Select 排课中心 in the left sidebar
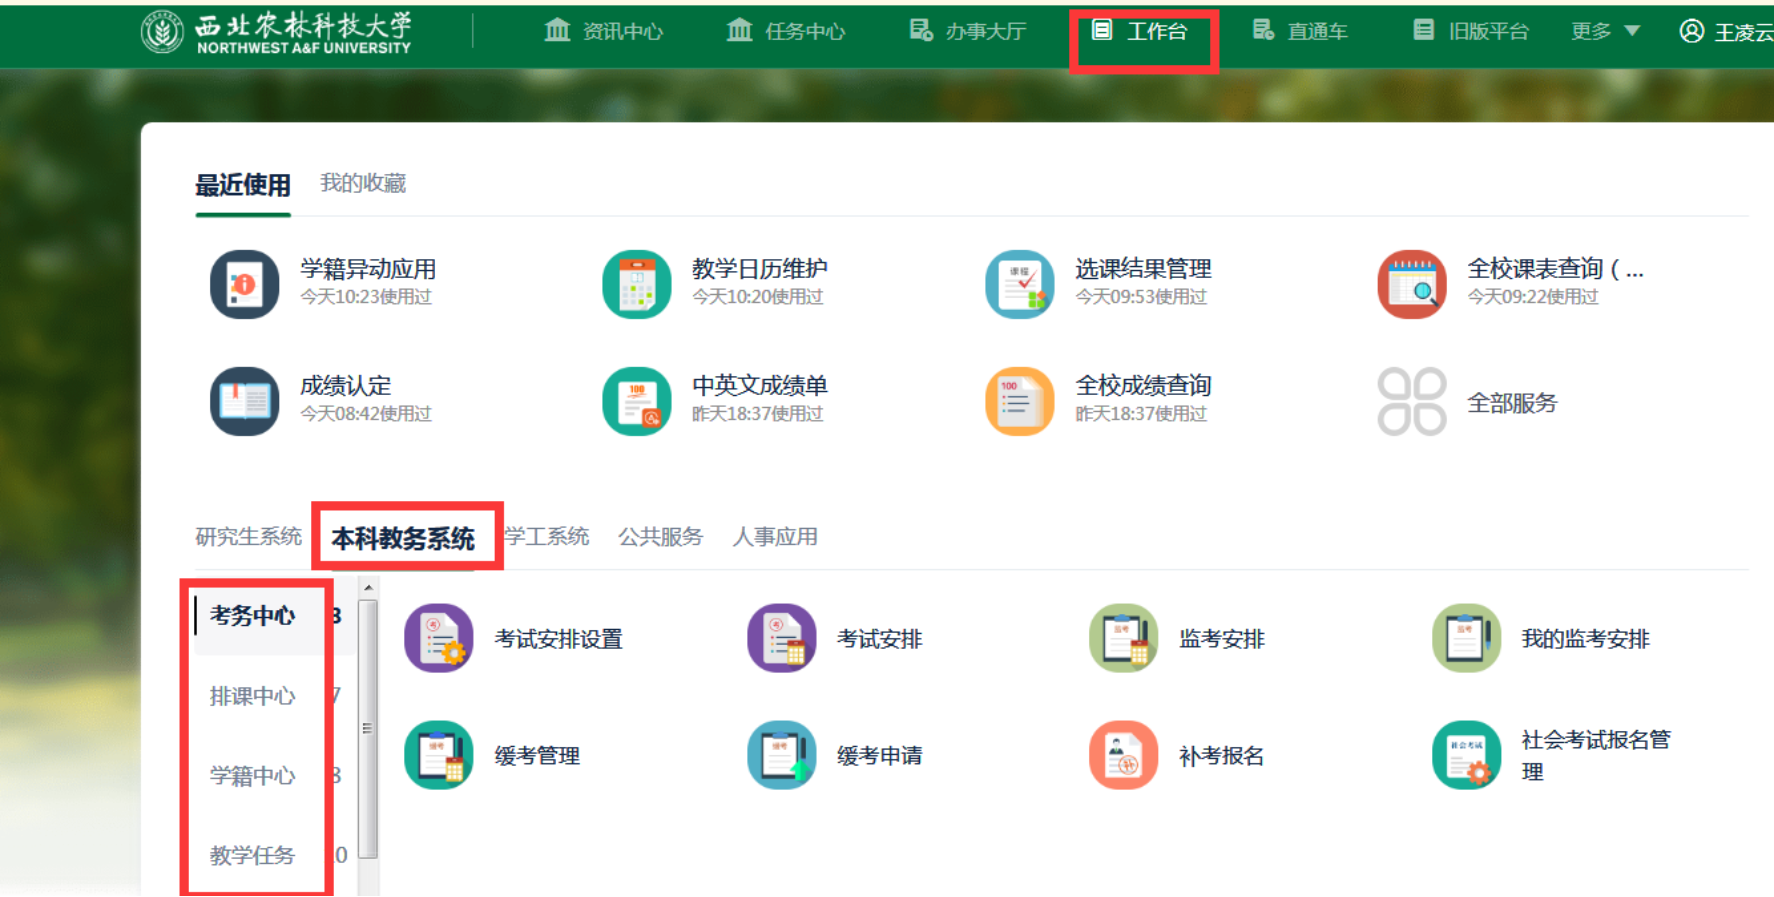 (x=252, y=696)
